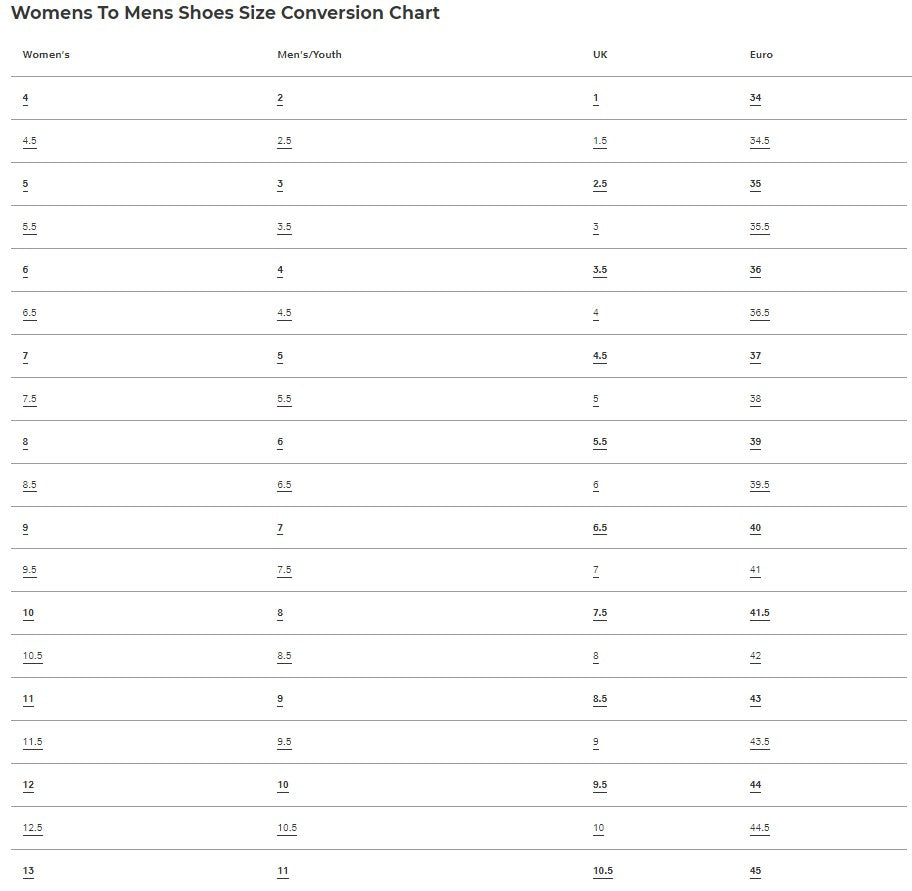Click Euro size 43.5 link
Image resolution: width=912 pixels, height=891 pixels.
click(759, 742)
